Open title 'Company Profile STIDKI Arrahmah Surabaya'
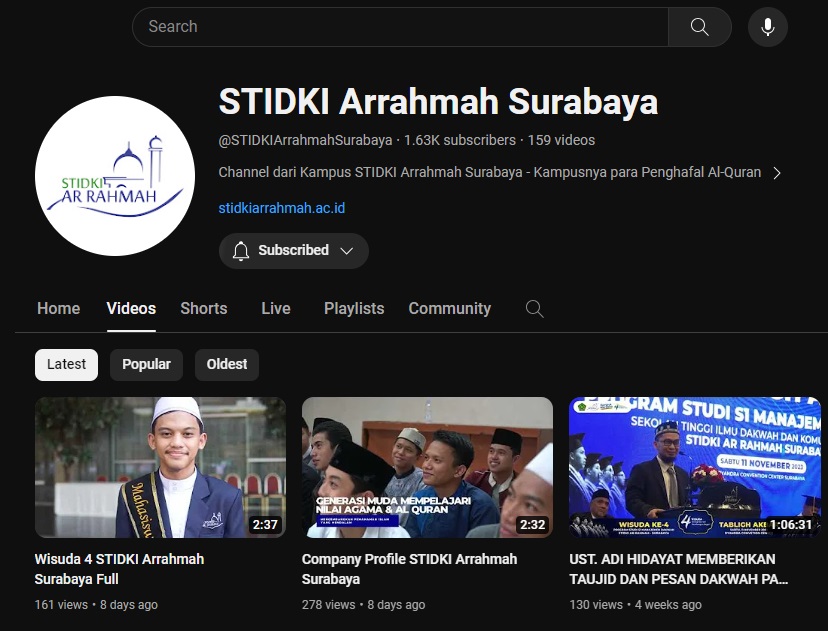The width and height of the screenshot is (828, 631). coord(409,569)
